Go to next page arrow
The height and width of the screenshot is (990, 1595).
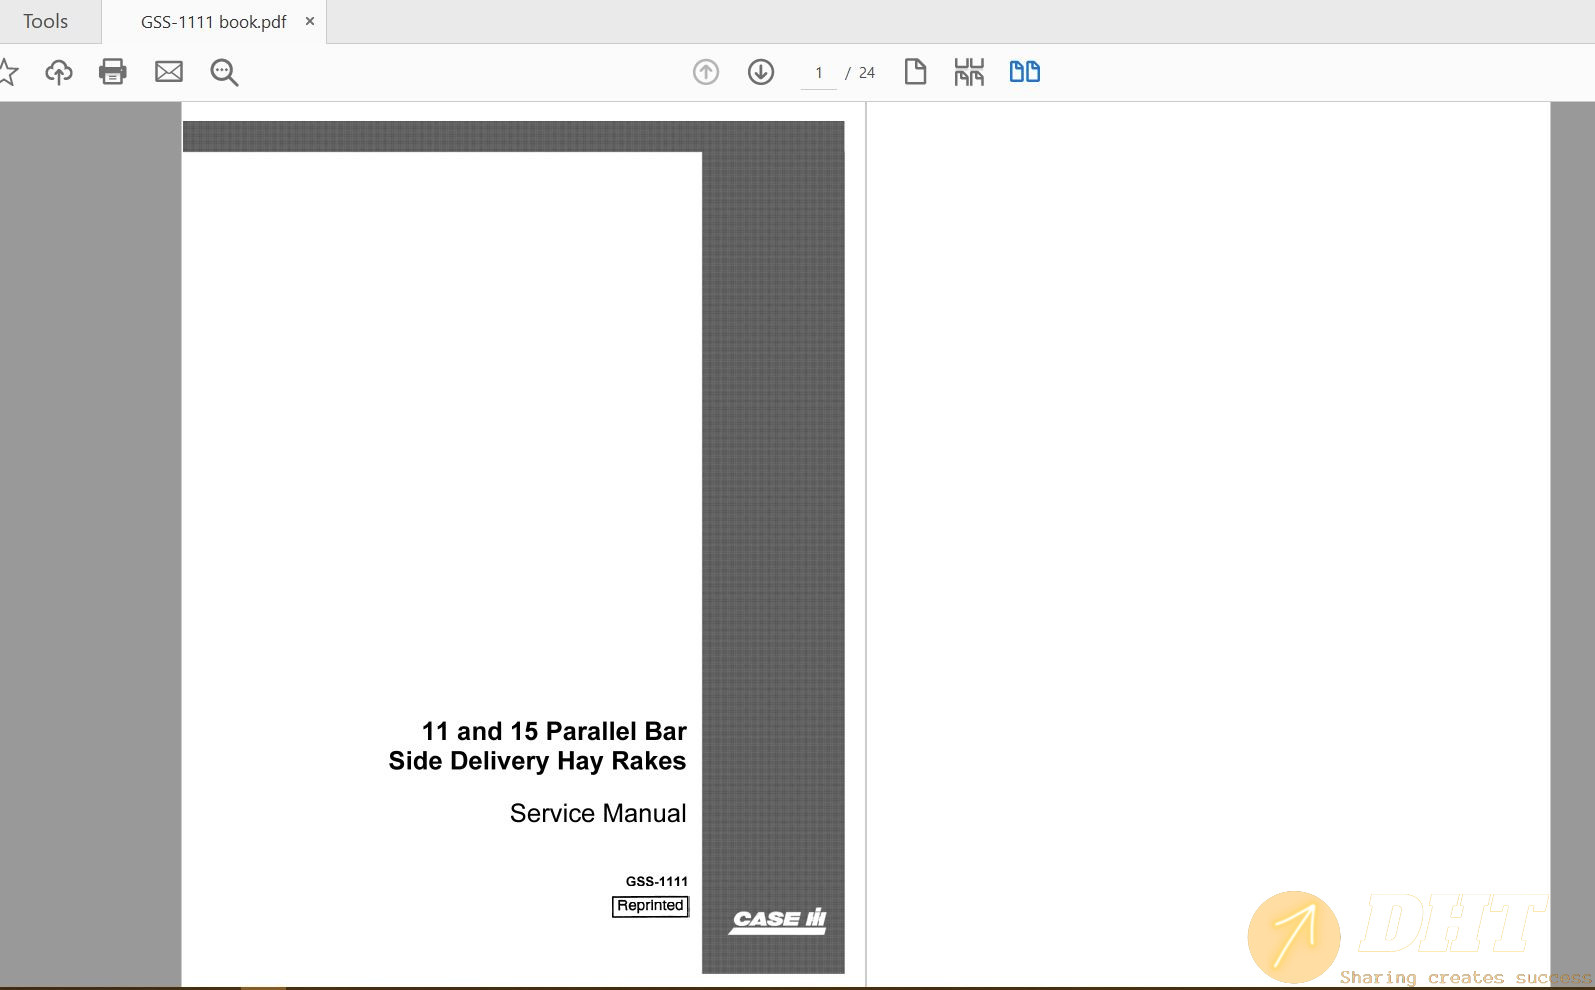761,72
